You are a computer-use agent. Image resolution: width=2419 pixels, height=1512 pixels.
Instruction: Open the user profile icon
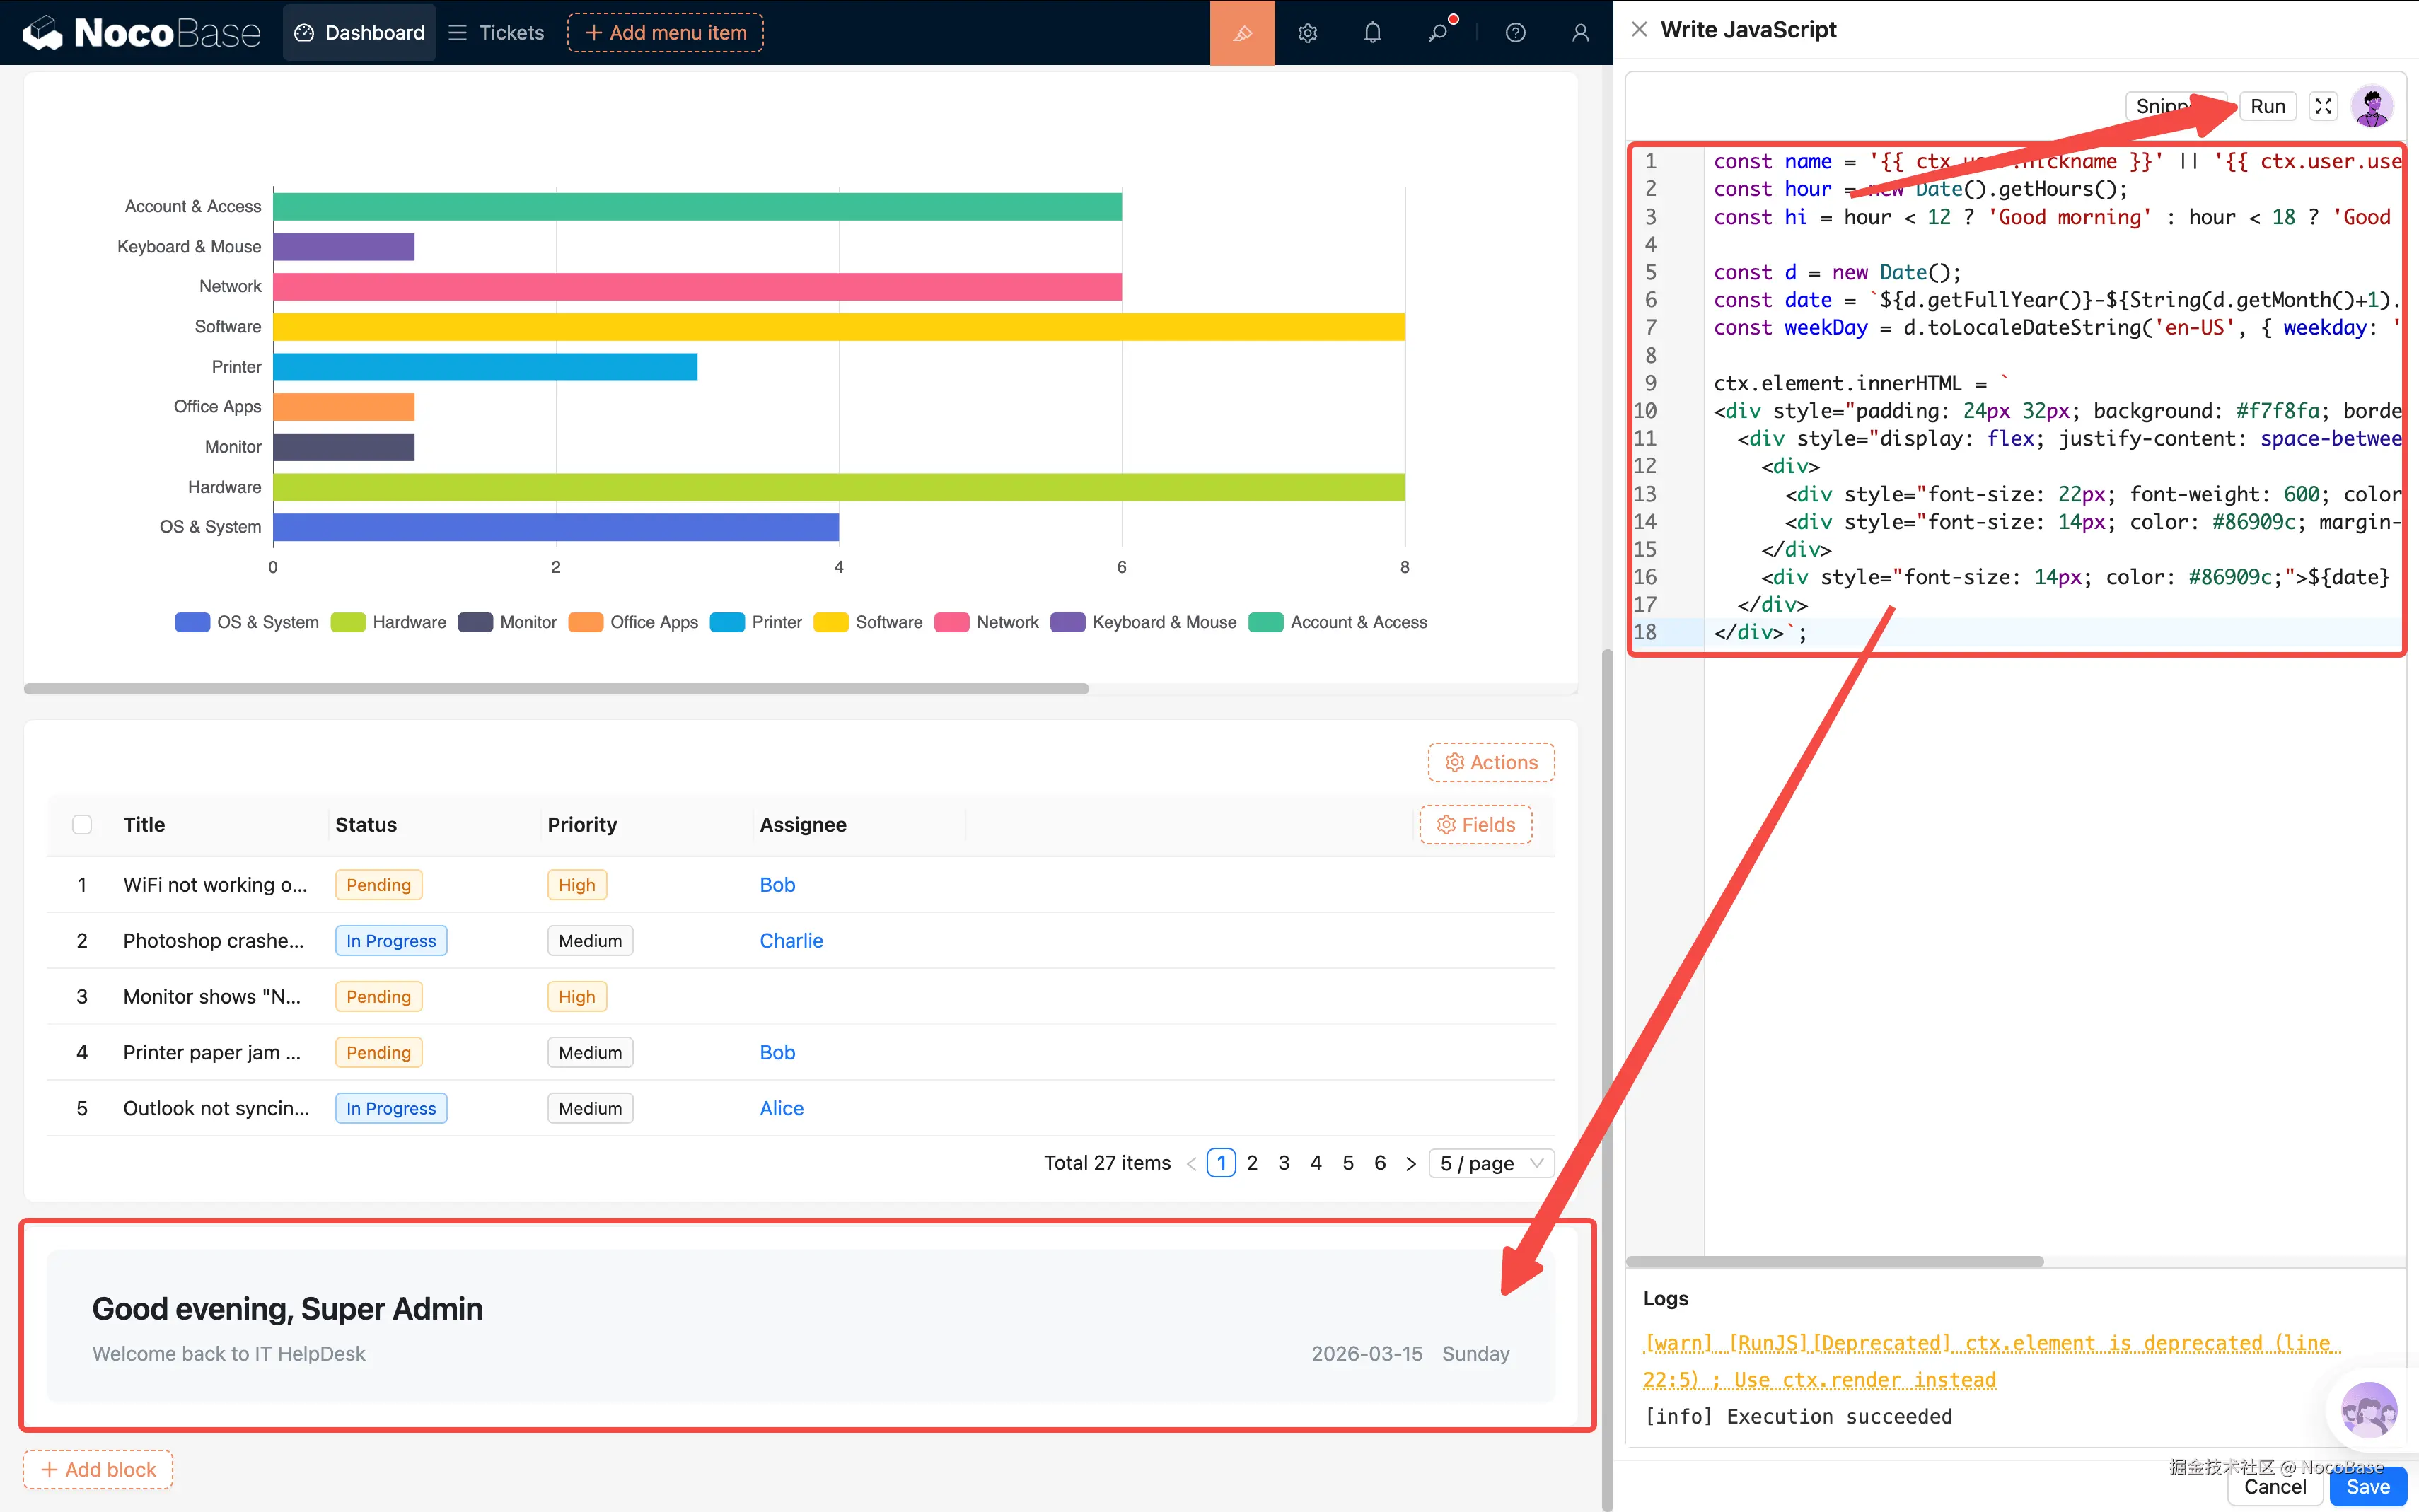click(1580, 33)
